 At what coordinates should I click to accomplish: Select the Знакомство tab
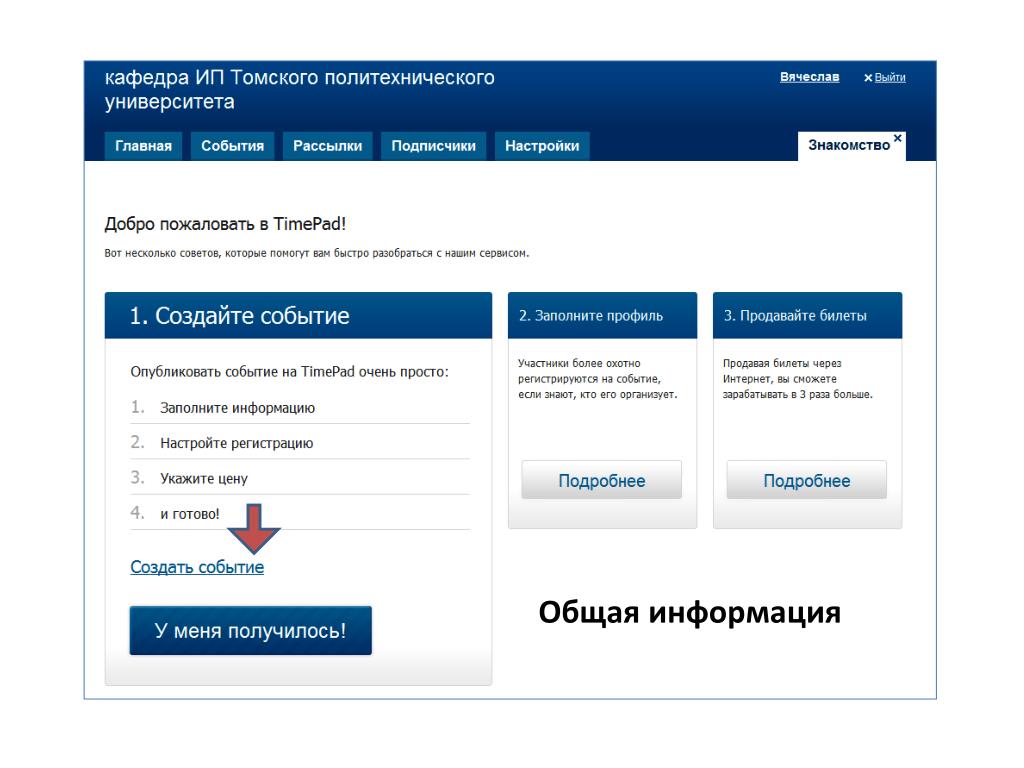pyautogui.click(x=848, y=146)
